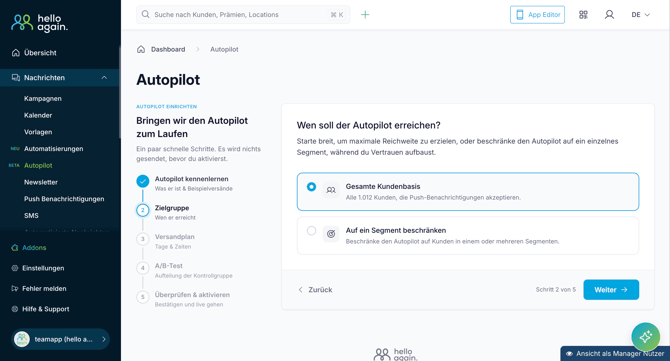
Task: Click the hello again logo in the sidebar
Action: 39,23
